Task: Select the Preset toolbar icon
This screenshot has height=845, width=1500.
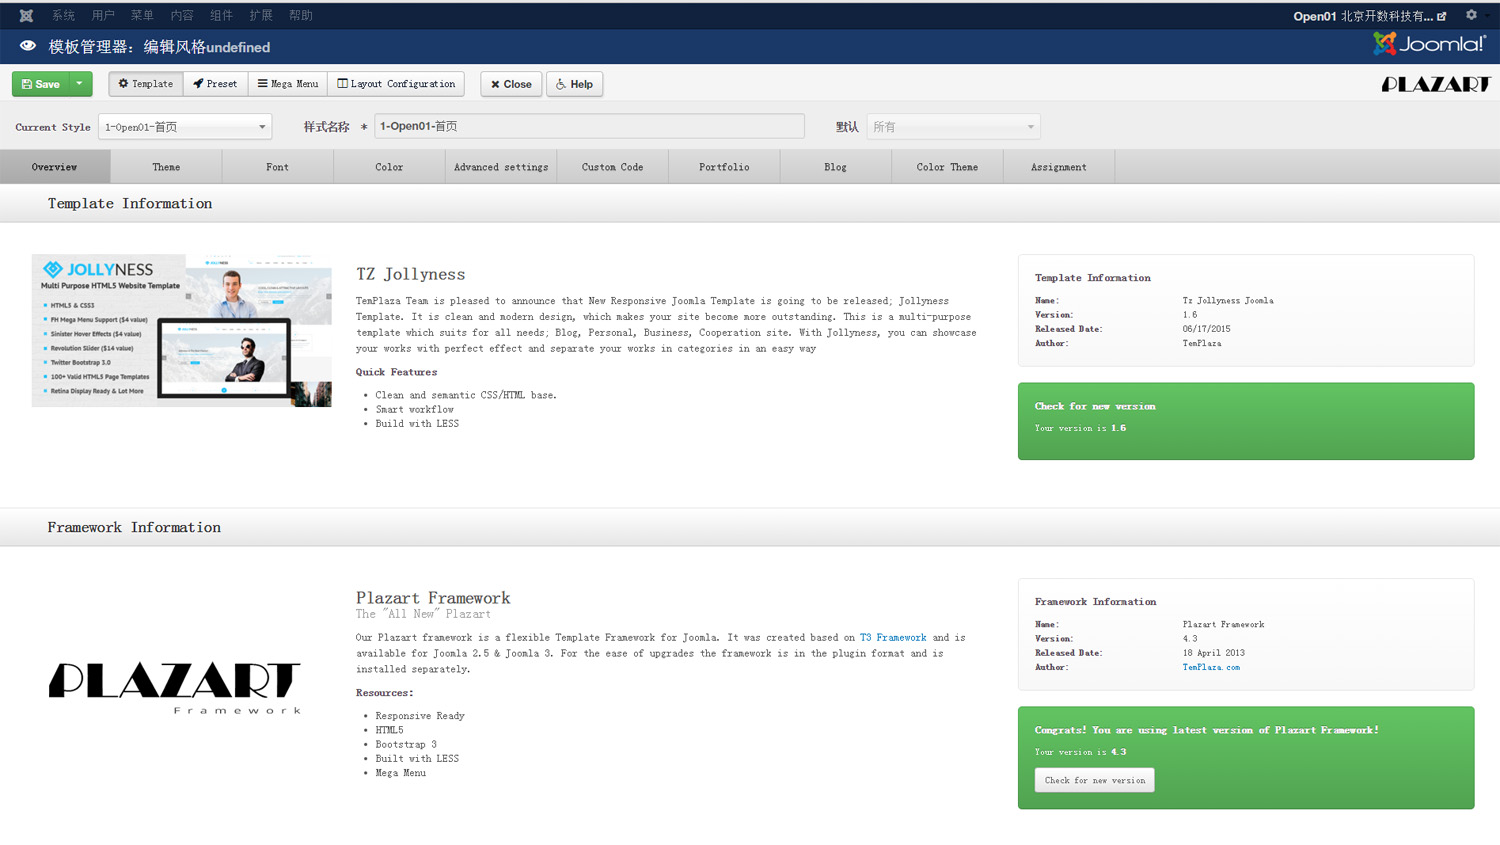Action: coord(196,84)
